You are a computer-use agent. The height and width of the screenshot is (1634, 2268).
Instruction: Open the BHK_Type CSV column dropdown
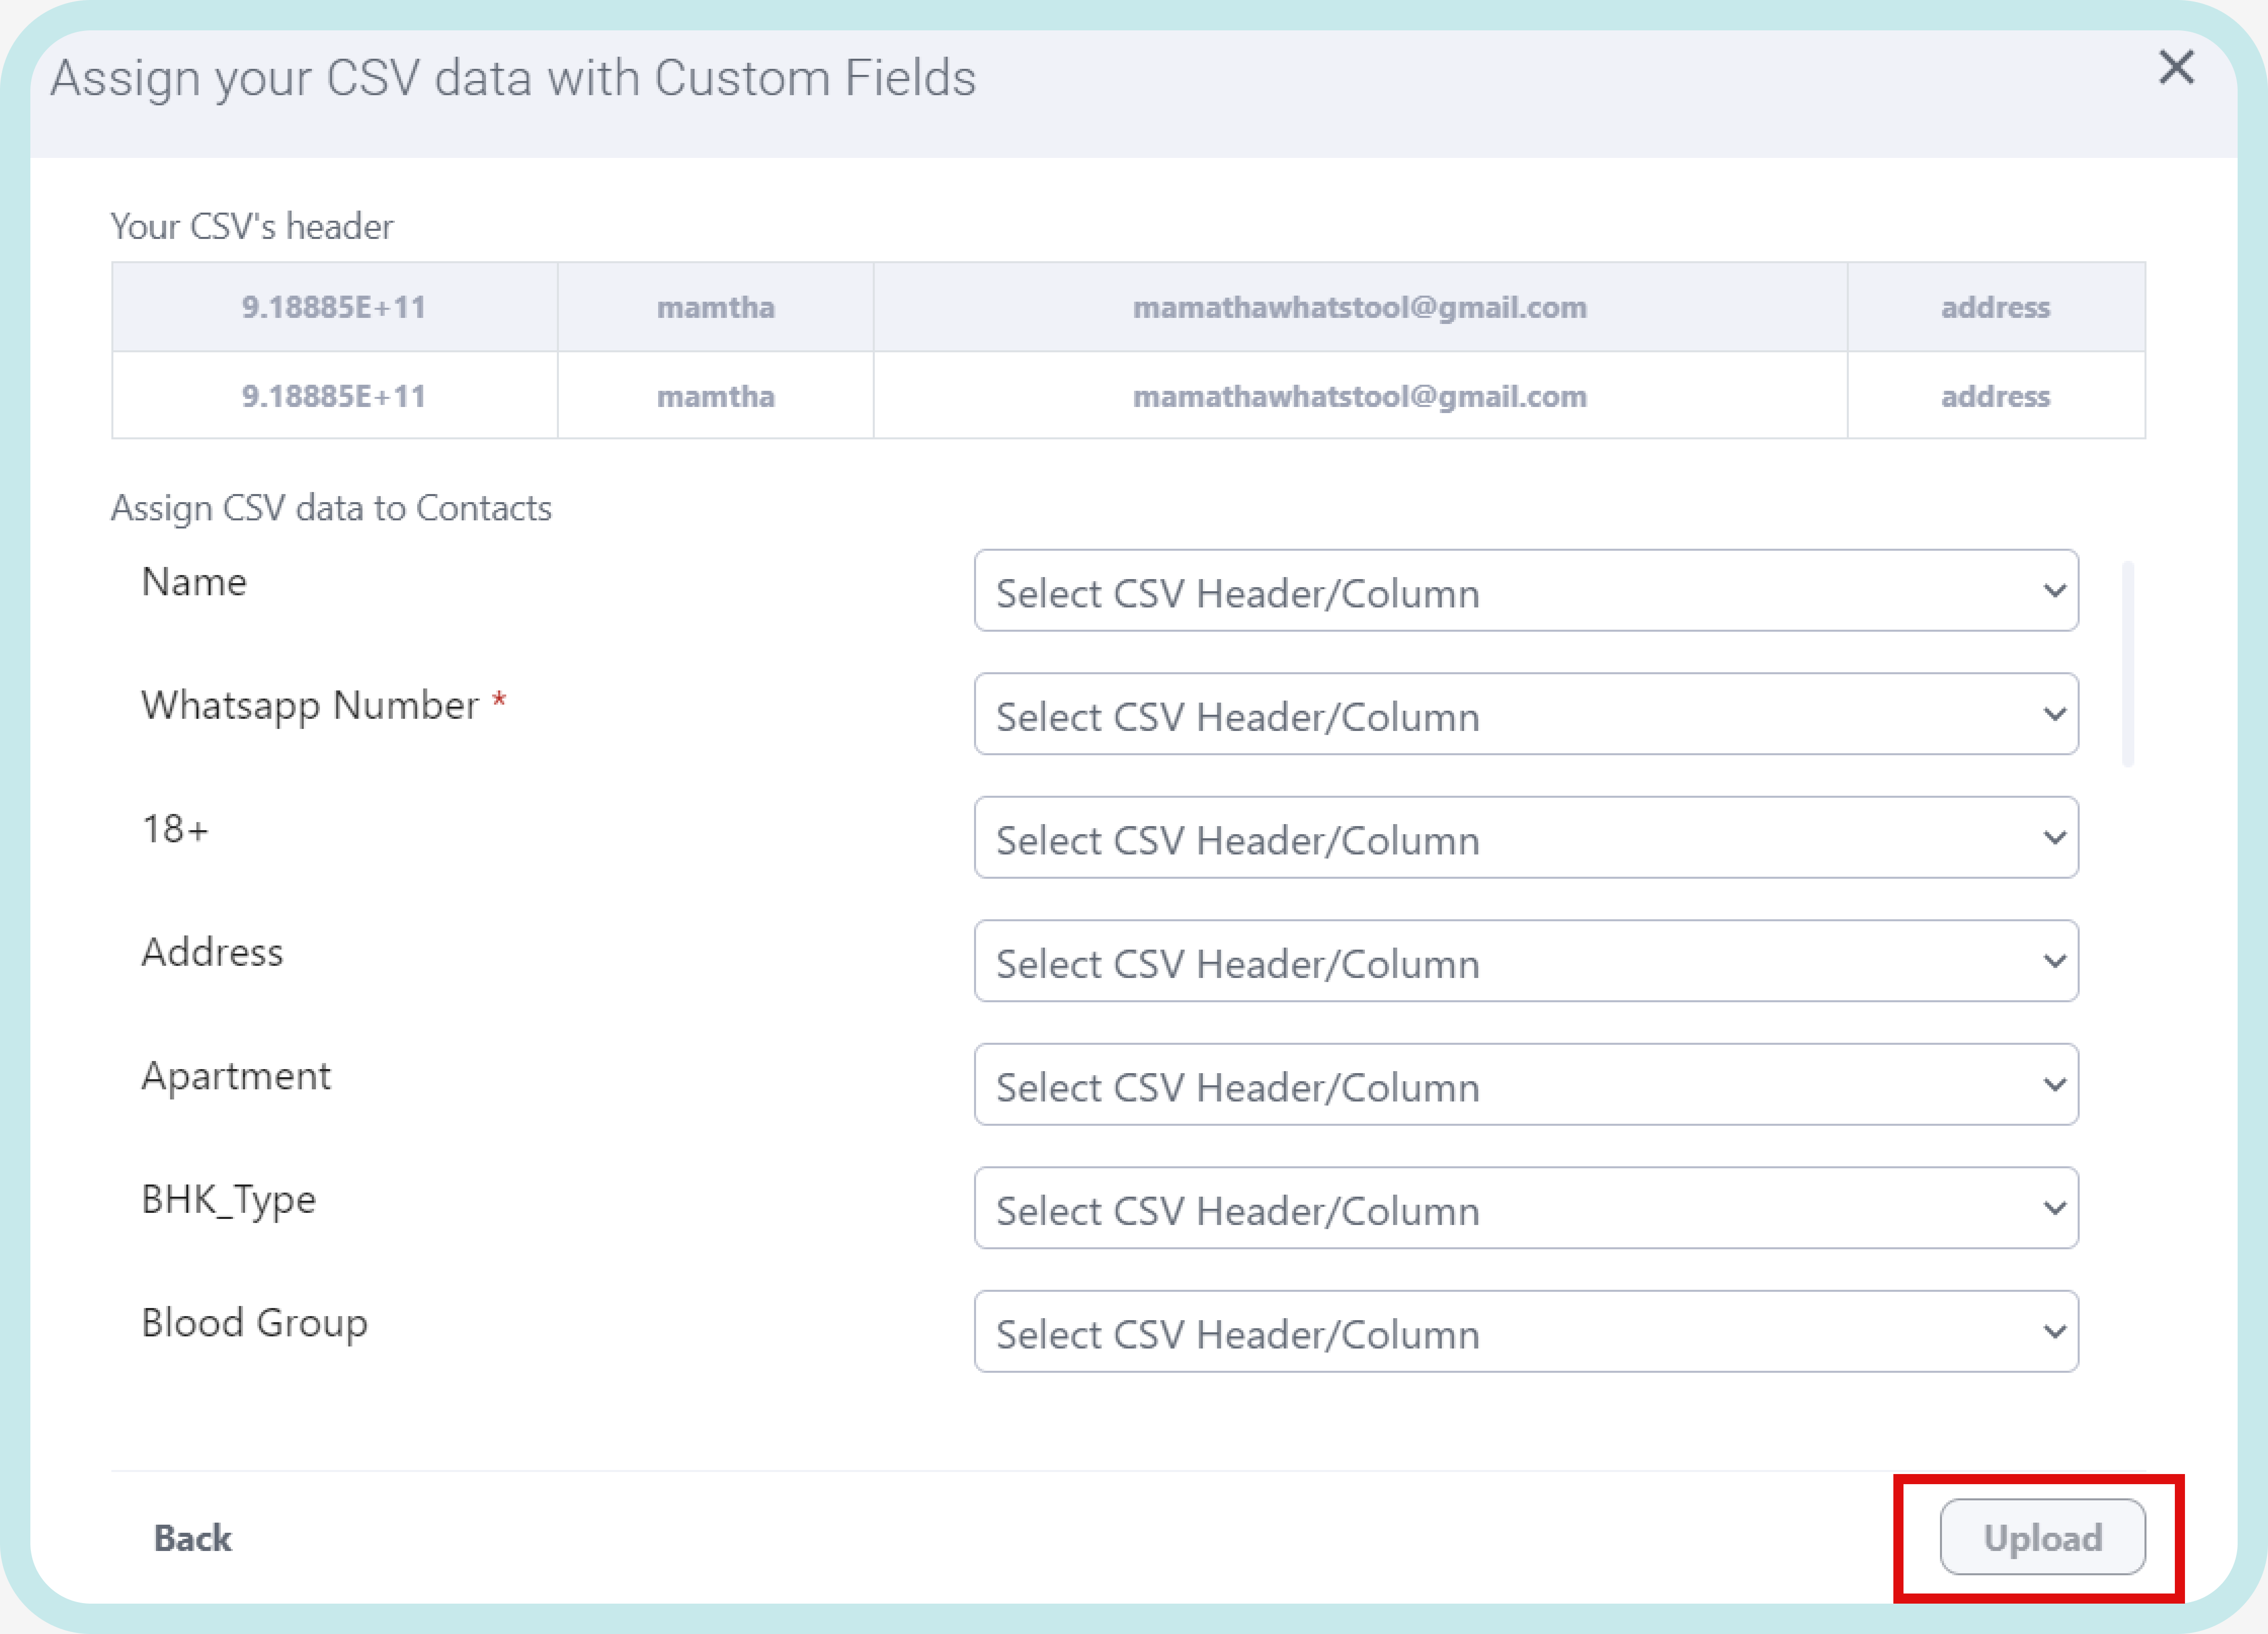(x=1526, y=1208)
